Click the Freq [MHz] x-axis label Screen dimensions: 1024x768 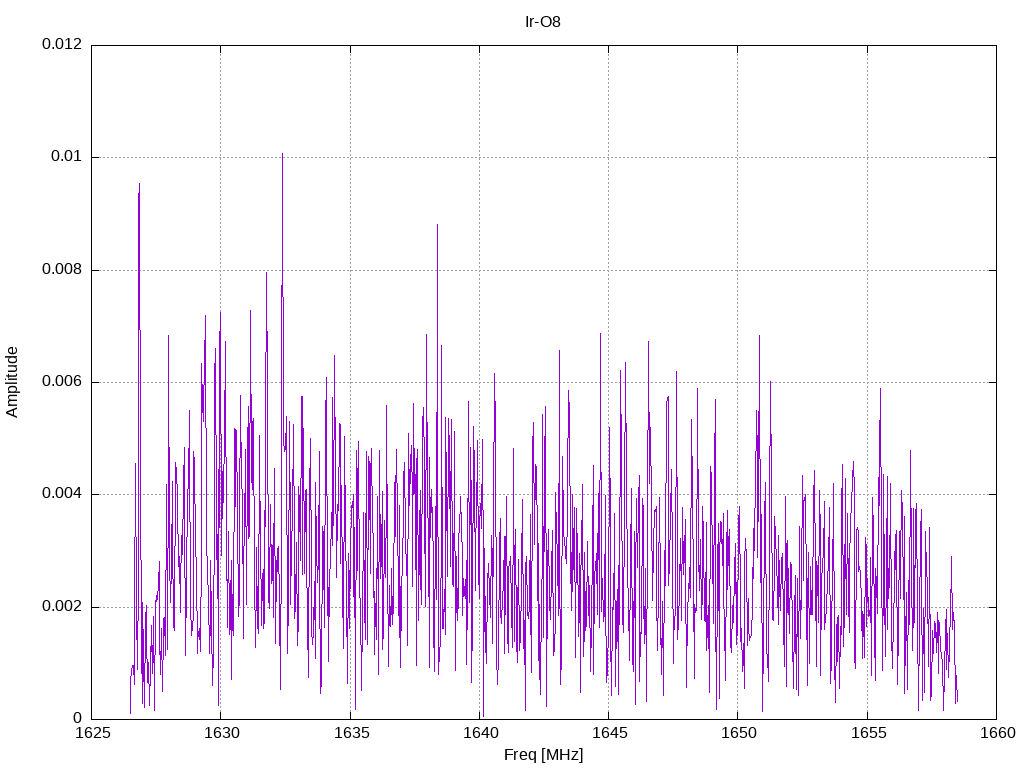543,755
